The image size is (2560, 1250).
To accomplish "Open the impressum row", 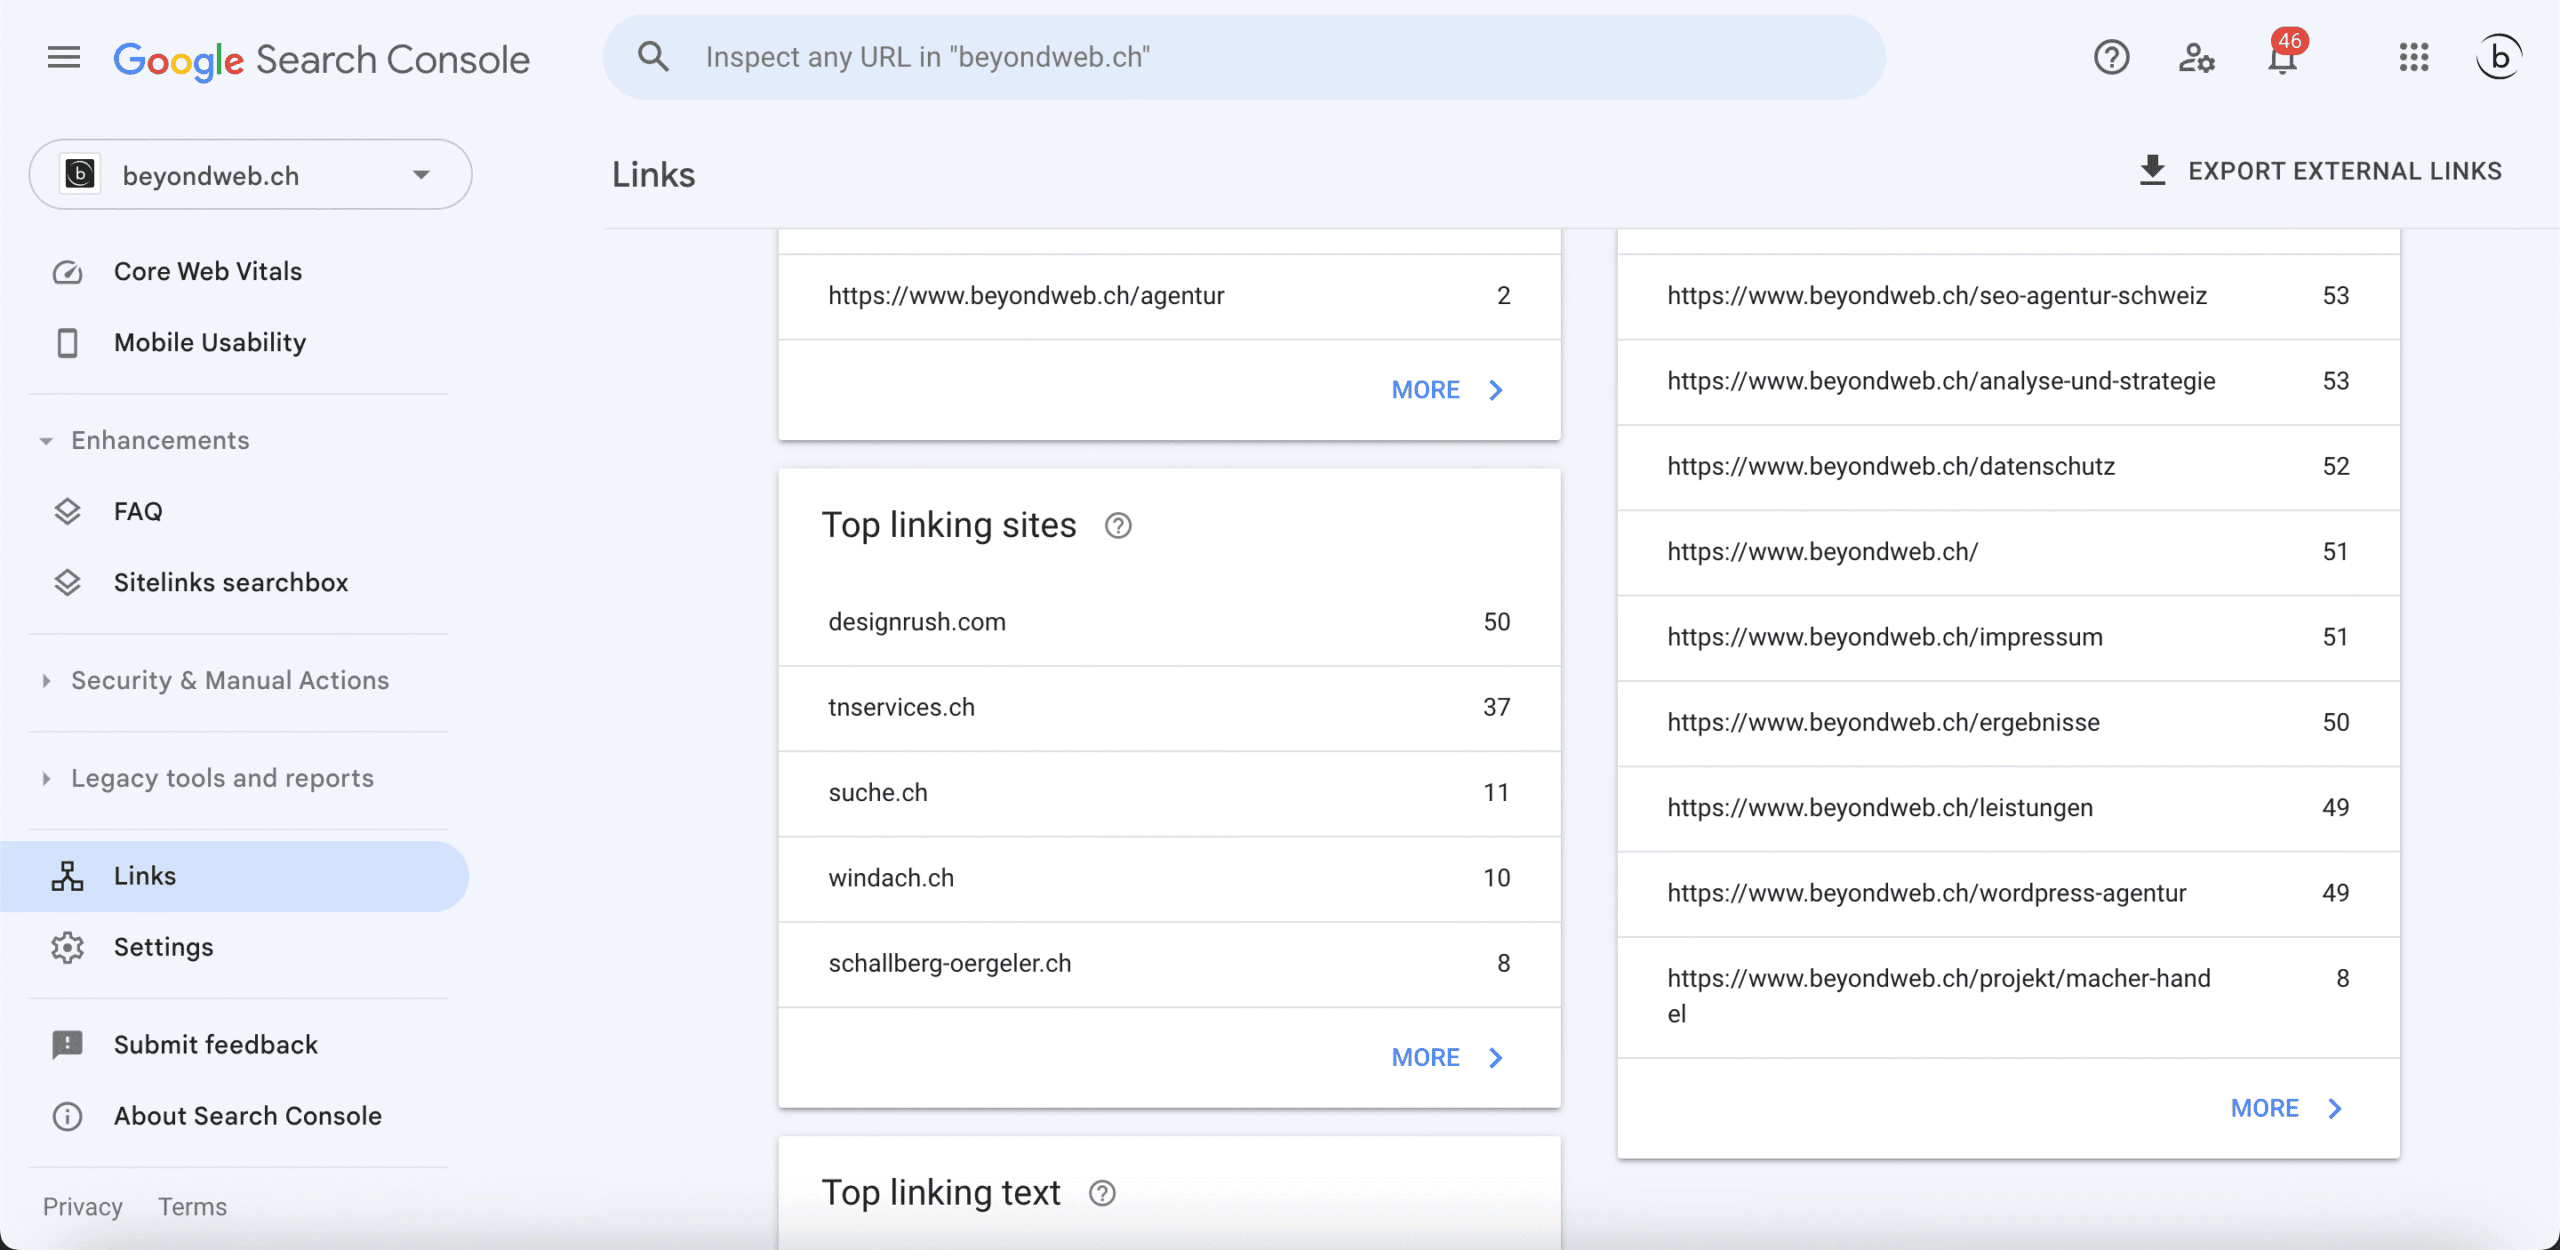I will (2008, 638).
